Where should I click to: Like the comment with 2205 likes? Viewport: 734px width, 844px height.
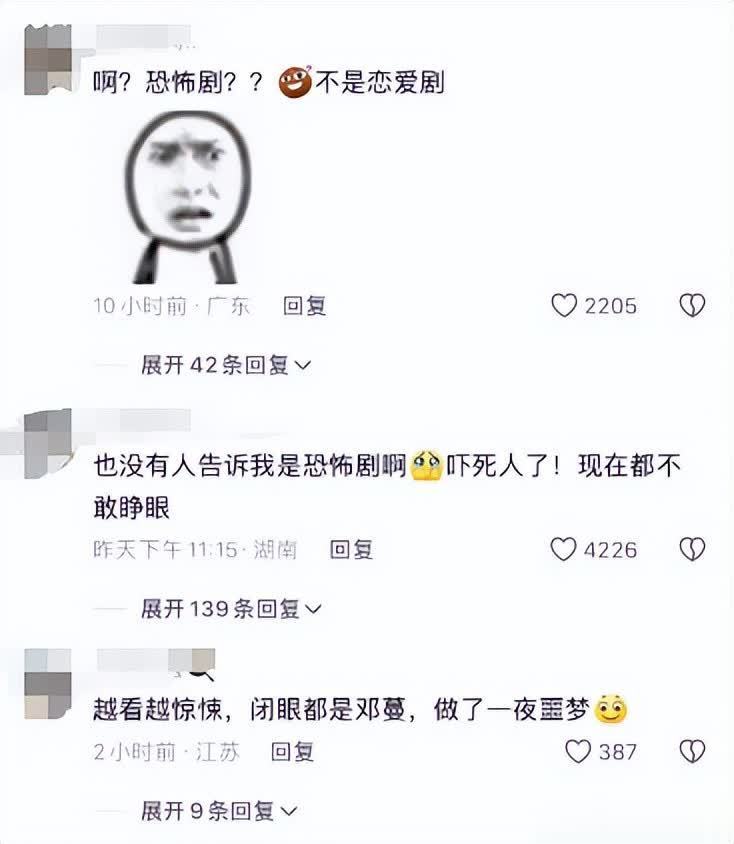564,305
